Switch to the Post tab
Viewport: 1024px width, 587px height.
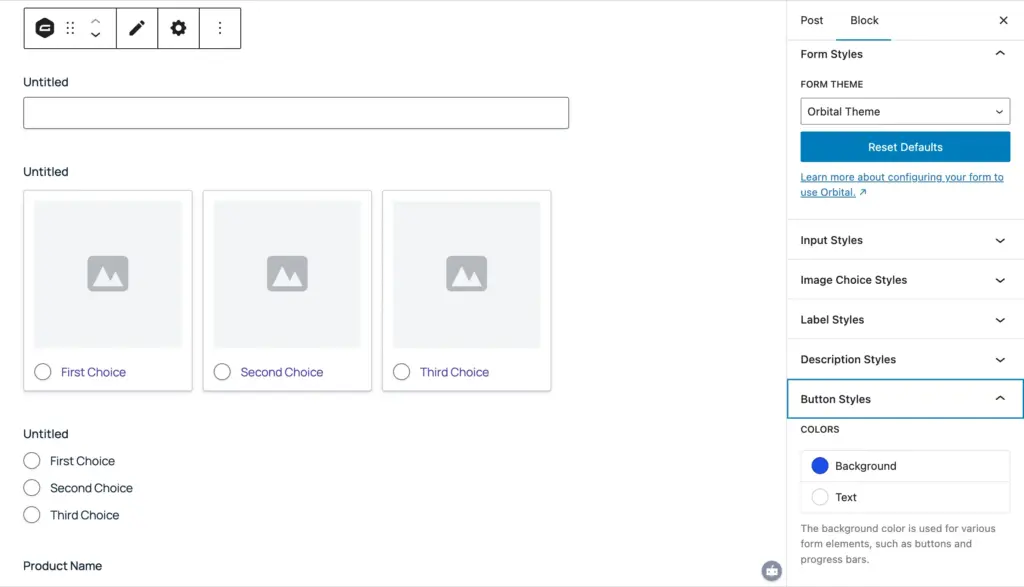[x=812, y=20]
